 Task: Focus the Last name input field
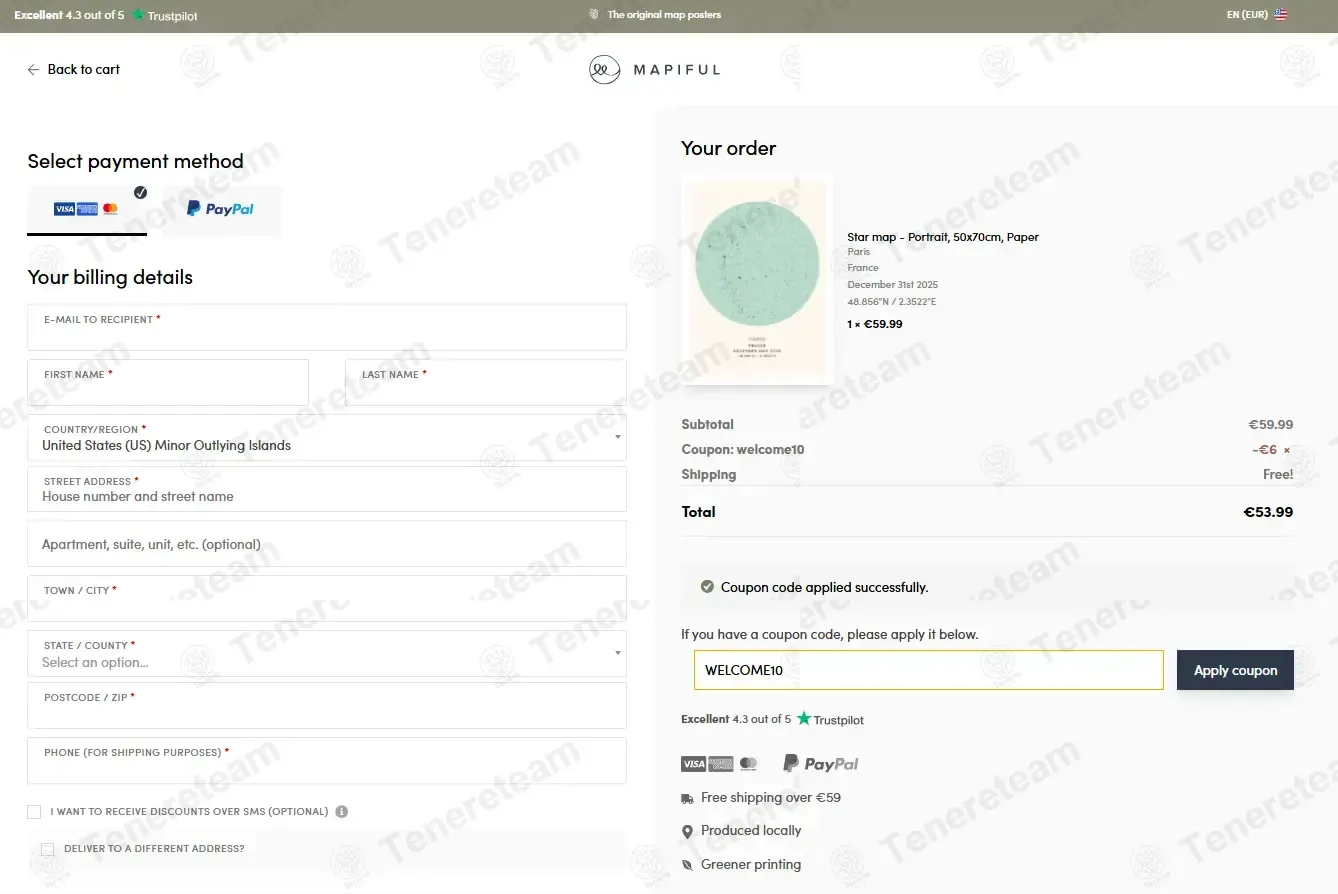486,382
